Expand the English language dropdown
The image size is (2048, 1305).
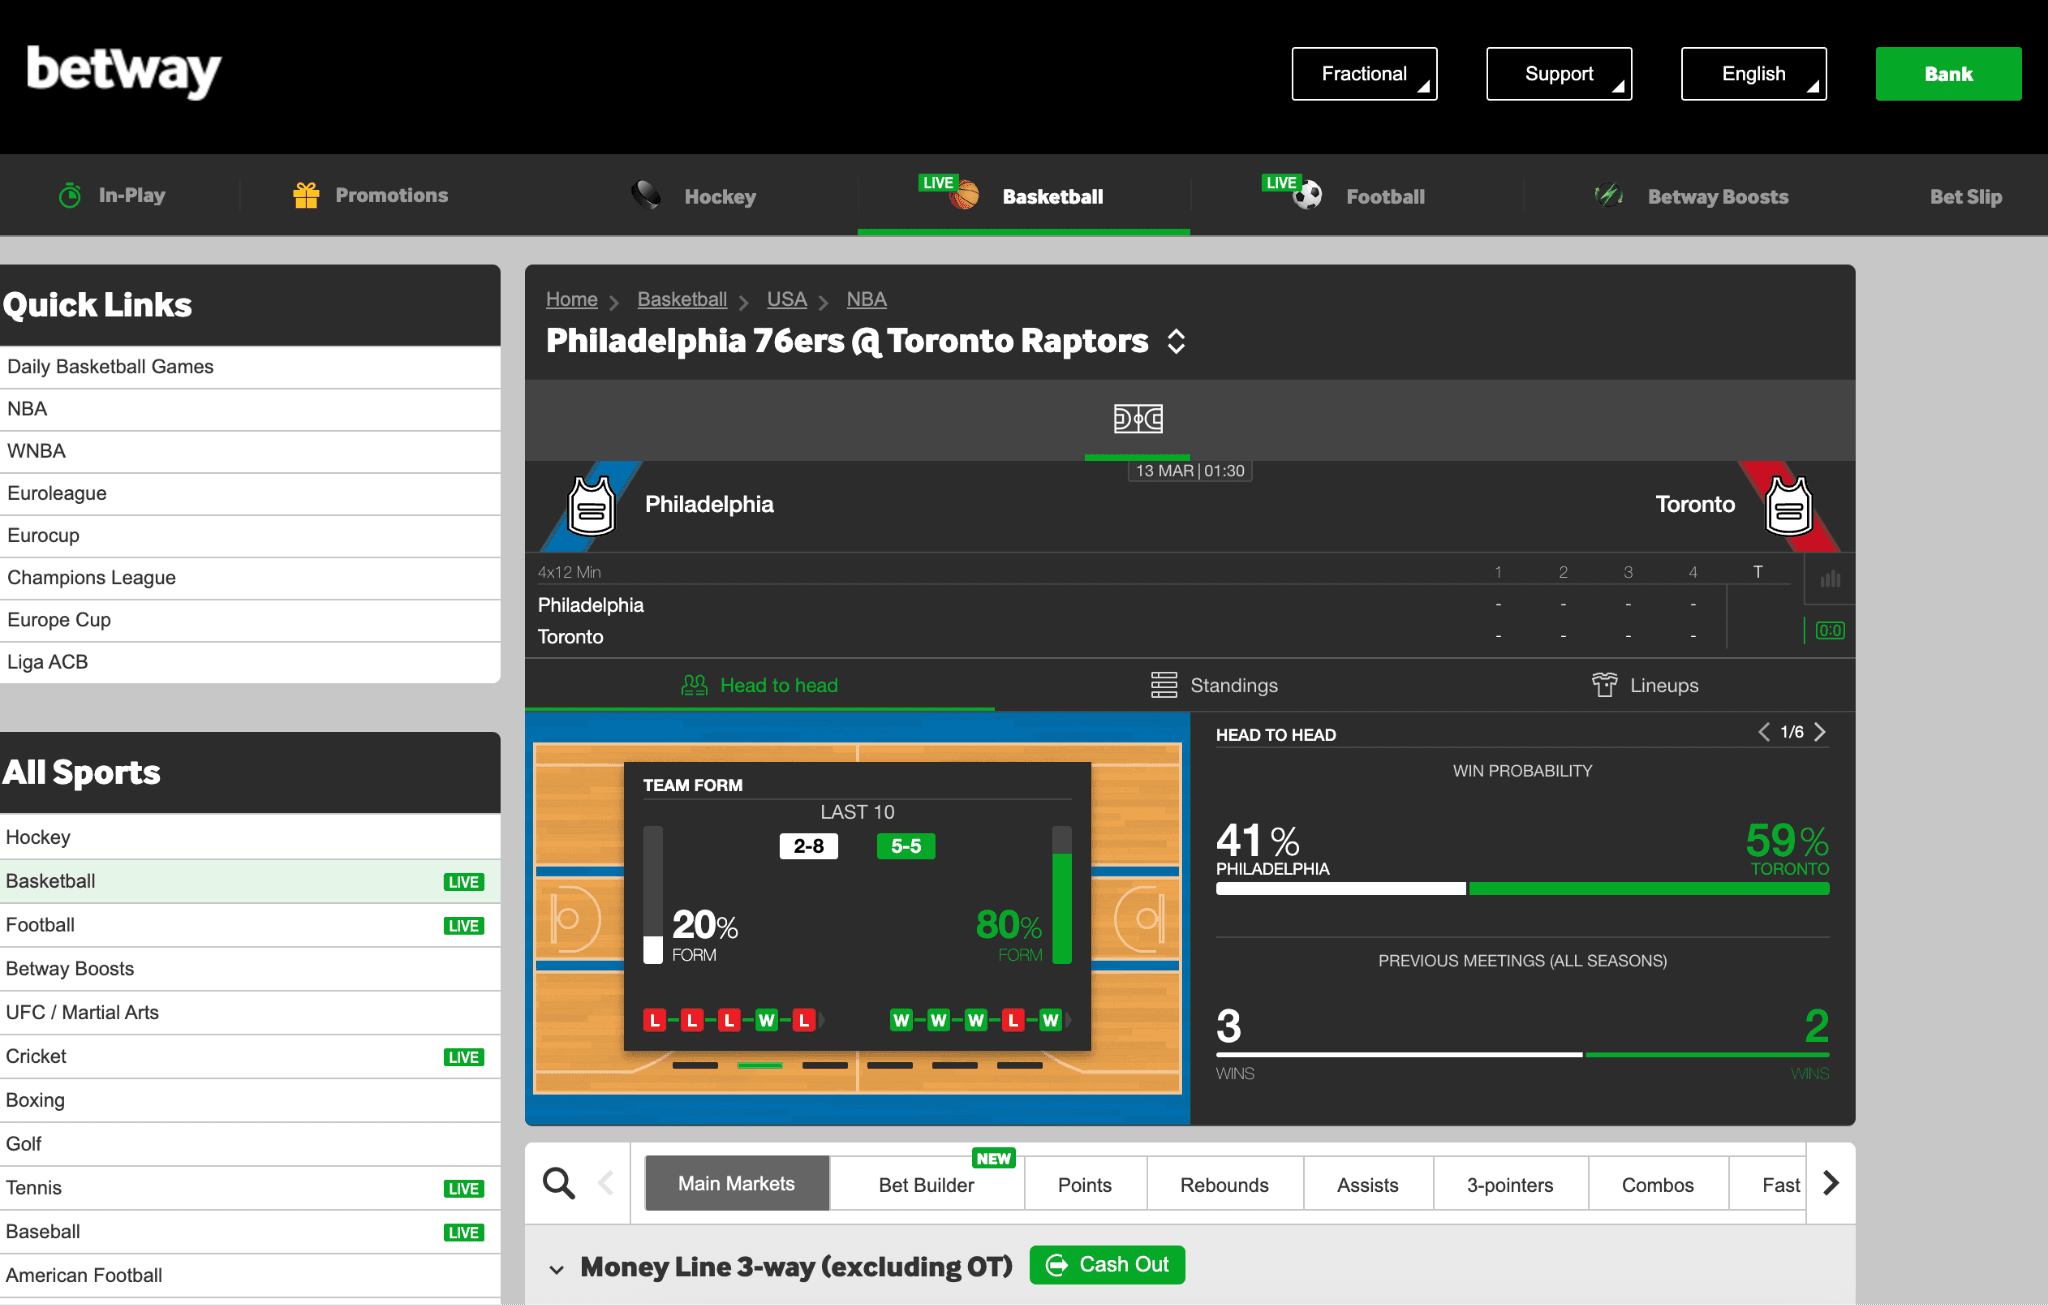[1753, 73]
